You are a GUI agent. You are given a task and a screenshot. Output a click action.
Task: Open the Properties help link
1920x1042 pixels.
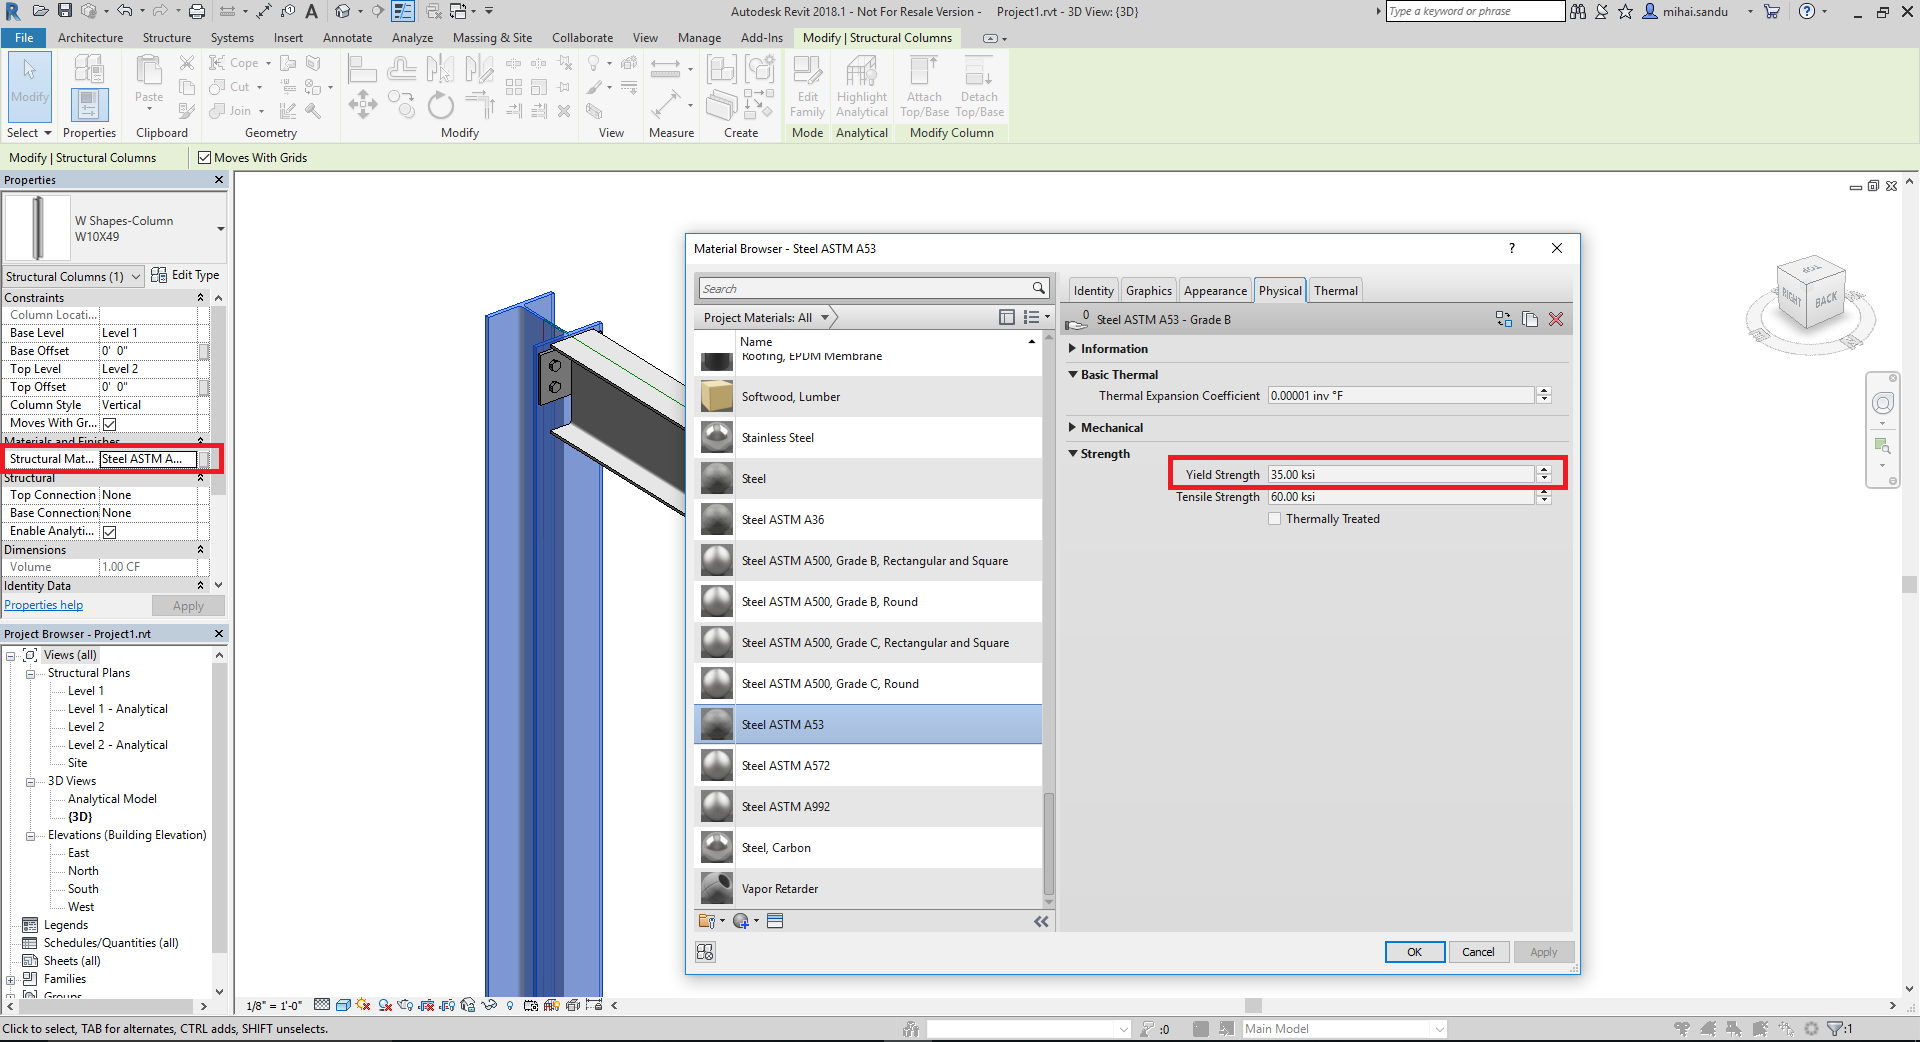[x=43, y=604]
